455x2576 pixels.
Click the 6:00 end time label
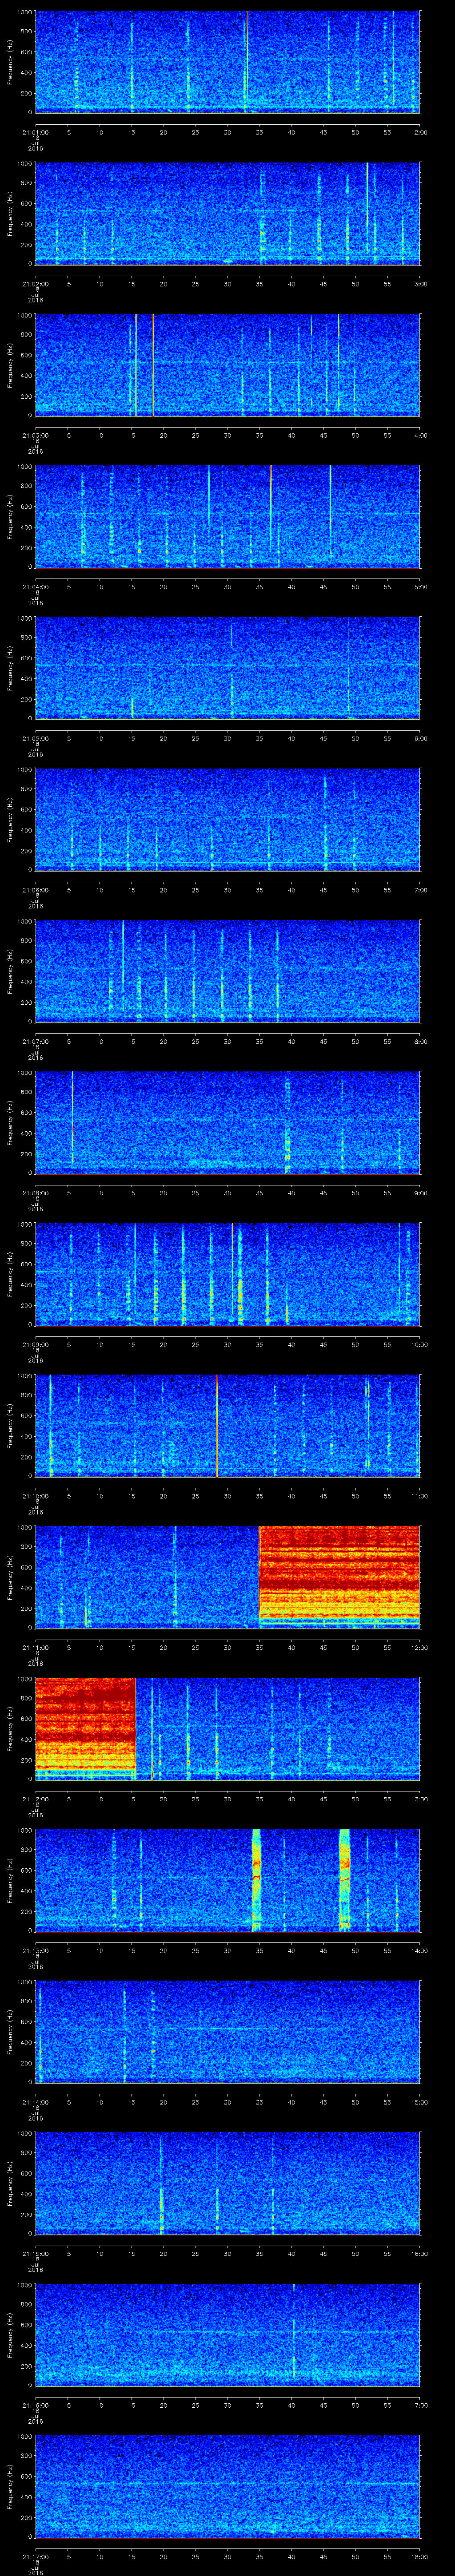(420, 738)
